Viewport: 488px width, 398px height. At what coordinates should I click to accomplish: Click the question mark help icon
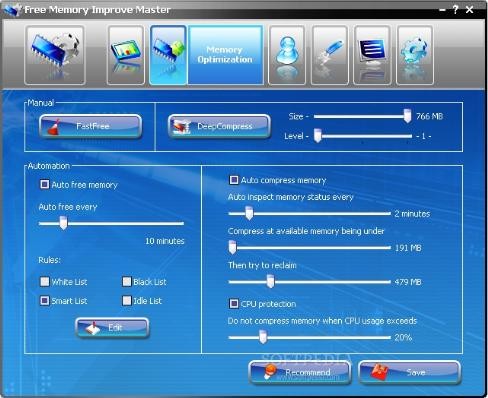tap(455, 10)
